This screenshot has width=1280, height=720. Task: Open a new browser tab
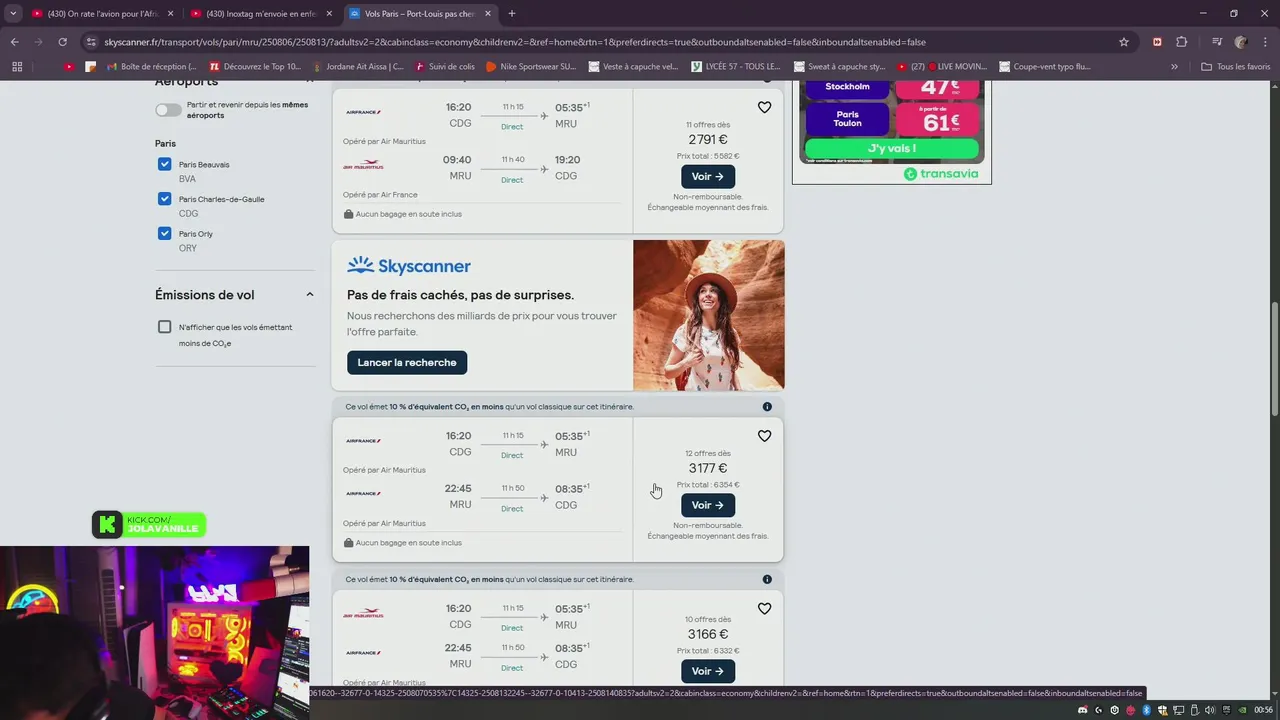point(511,14)
